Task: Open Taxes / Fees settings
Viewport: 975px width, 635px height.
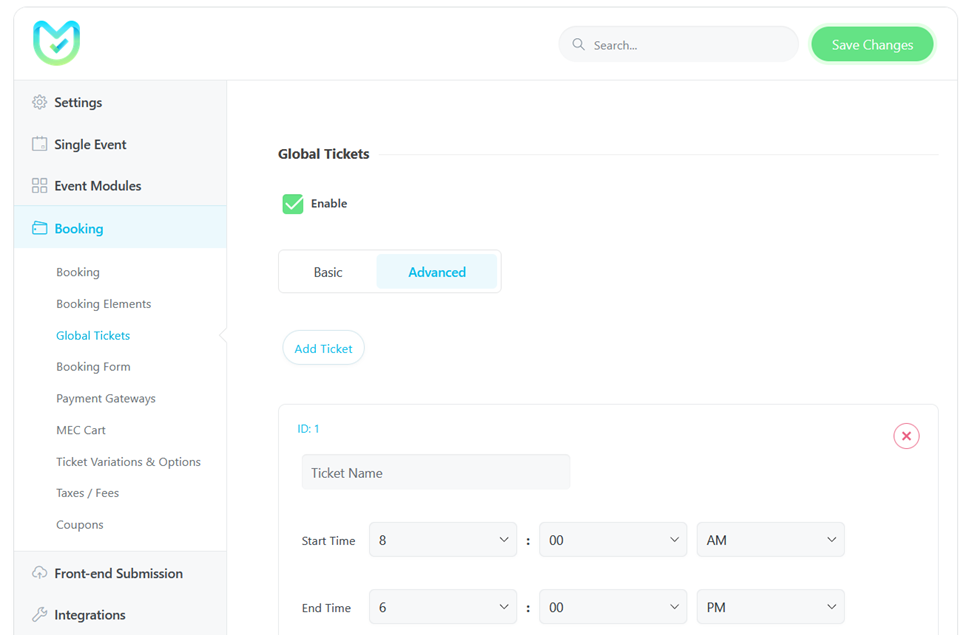Action: click(x=87, y=493)
